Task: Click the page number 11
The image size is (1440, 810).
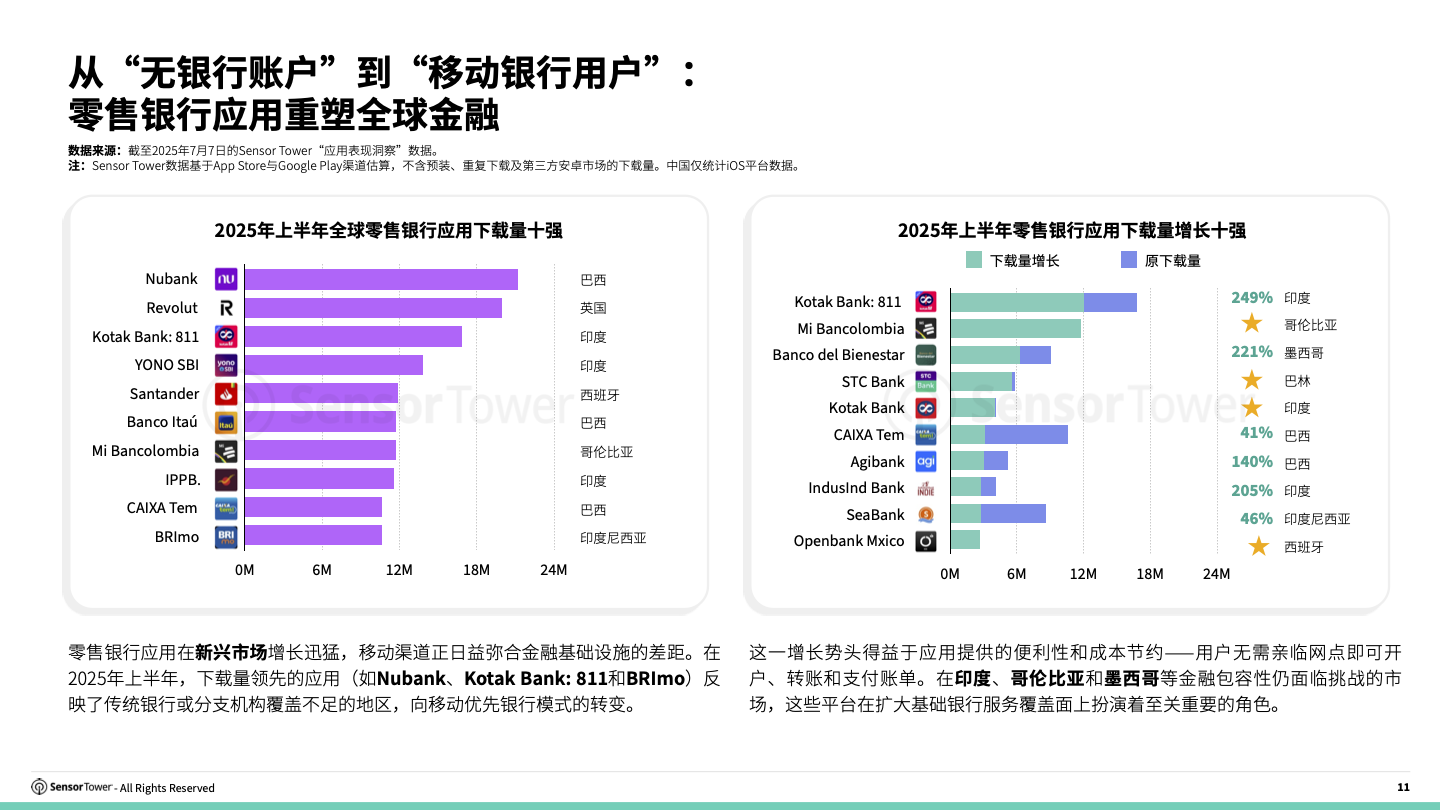Action: pos(1403,787)
